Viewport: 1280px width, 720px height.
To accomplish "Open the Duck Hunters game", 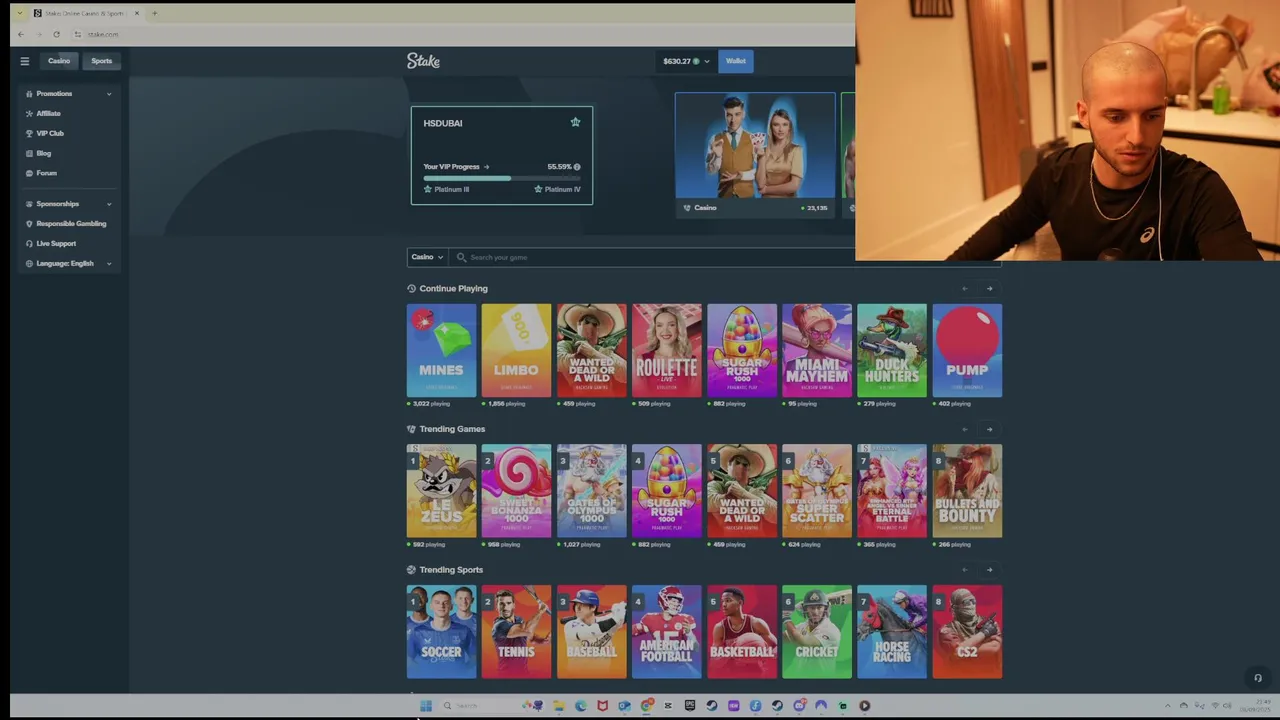I will pos(892,351).
